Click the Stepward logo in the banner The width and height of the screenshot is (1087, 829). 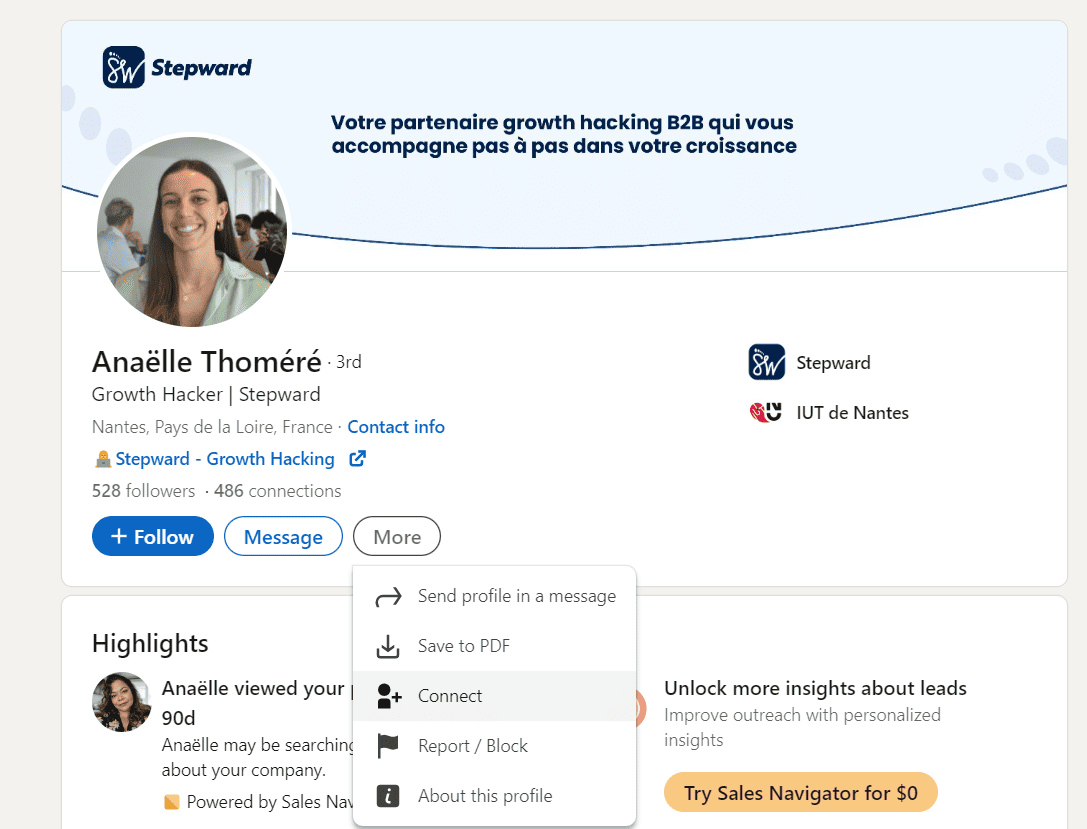click(177, 67)
